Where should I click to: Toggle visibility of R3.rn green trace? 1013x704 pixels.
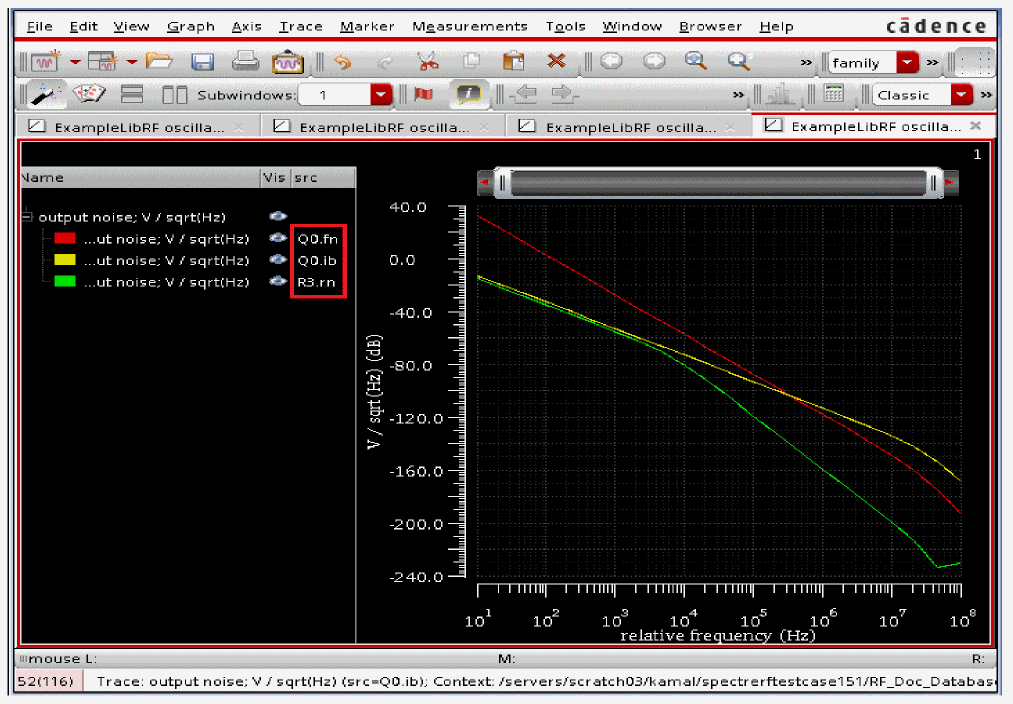click(x=278, y=282)
